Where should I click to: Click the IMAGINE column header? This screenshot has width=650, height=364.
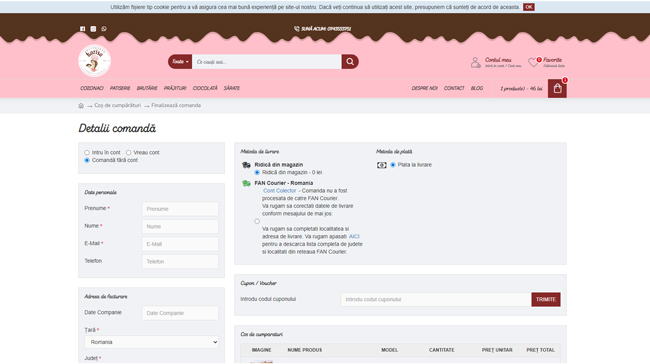(x=261, y=350)
